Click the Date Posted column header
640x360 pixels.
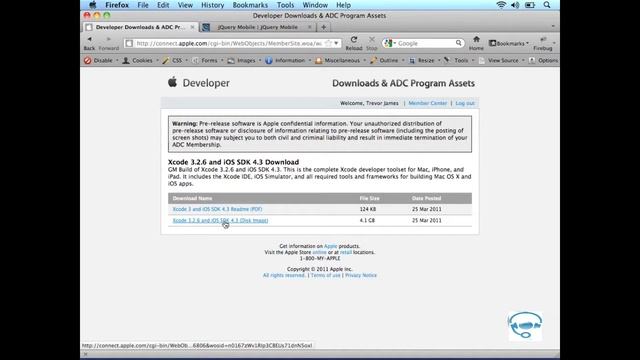click(x=427, y=198)
